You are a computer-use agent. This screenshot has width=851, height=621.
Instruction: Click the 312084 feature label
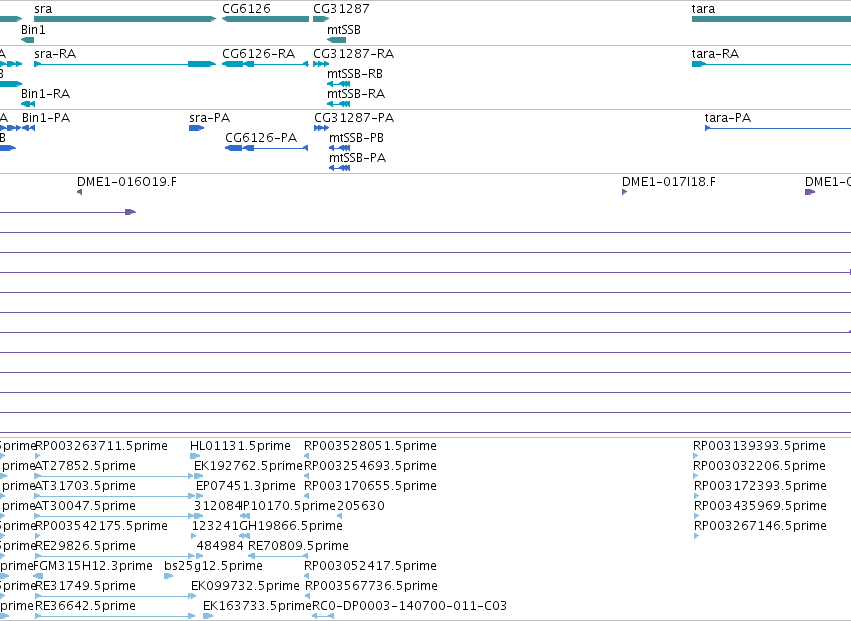(x=217, y=506)
